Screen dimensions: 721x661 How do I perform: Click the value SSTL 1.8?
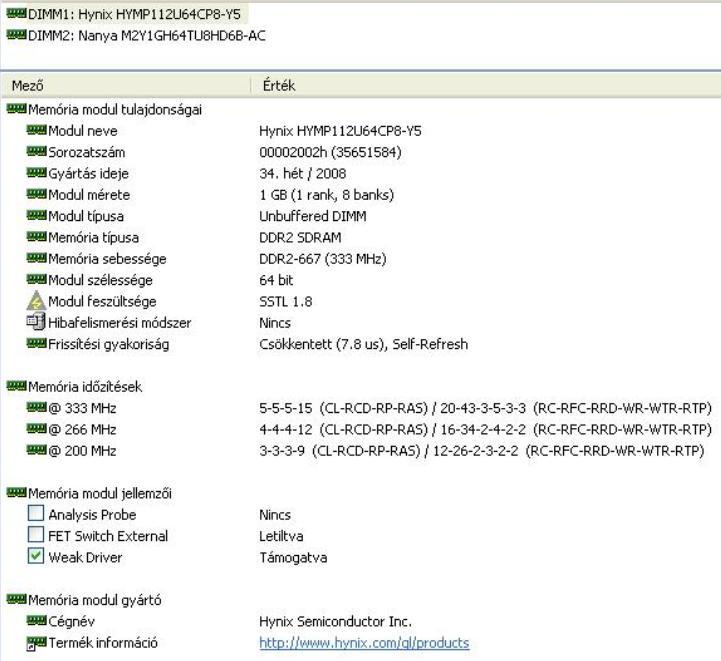pos(286,302)
